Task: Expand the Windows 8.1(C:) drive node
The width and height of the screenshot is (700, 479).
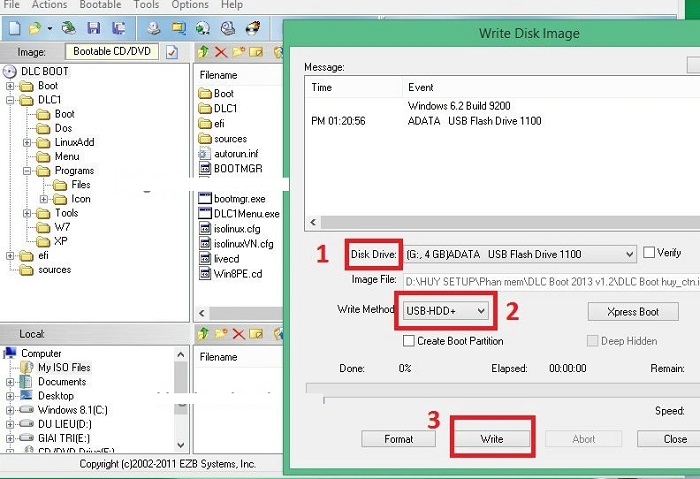Action: pyautogui.click(x=11, y=410)
